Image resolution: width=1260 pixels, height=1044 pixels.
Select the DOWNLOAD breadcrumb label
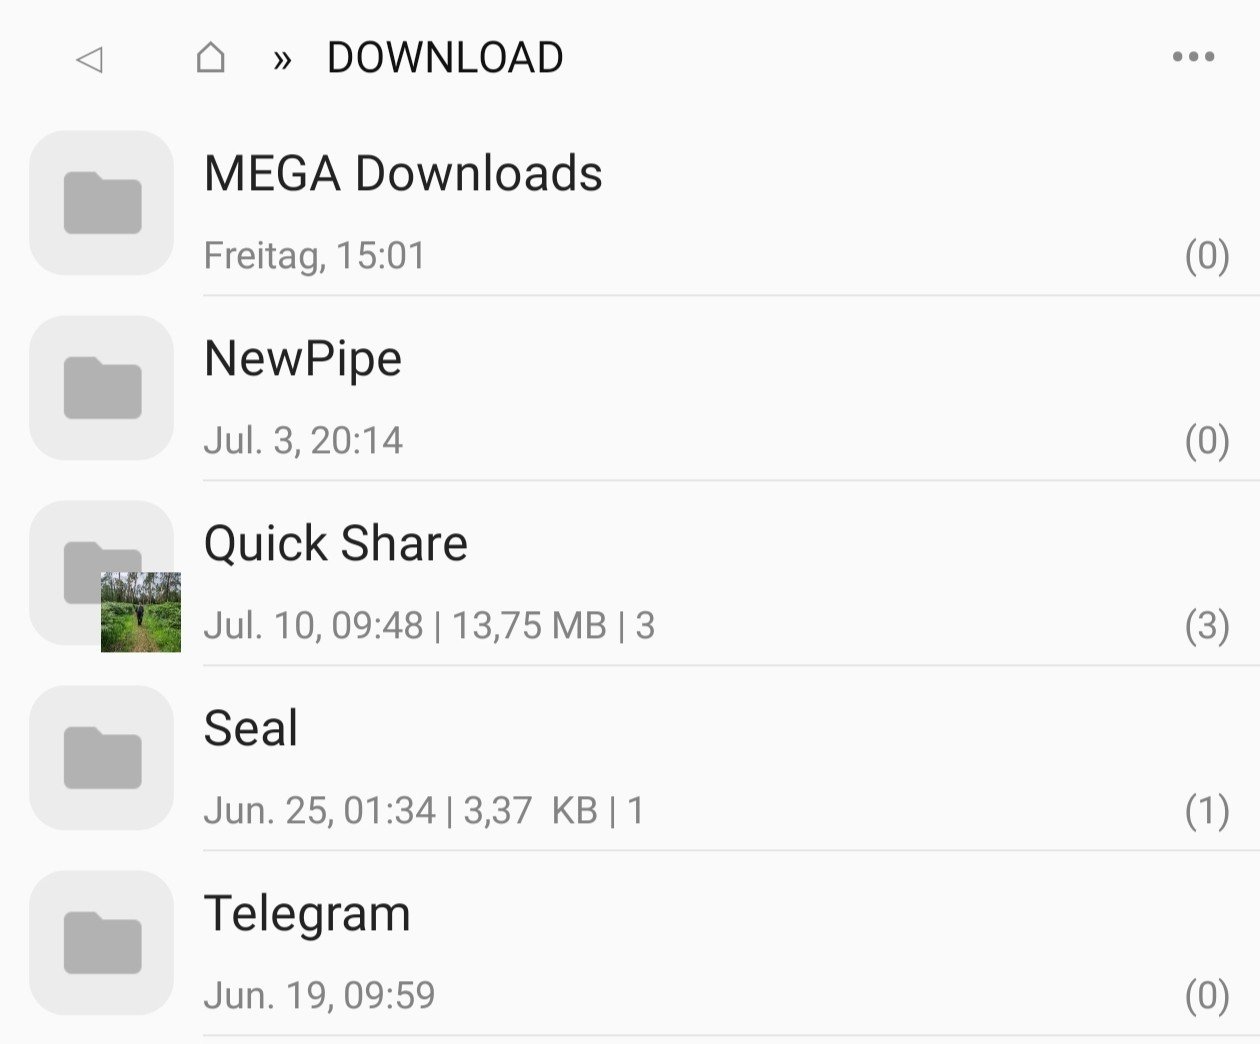click(x=445, y=58)
